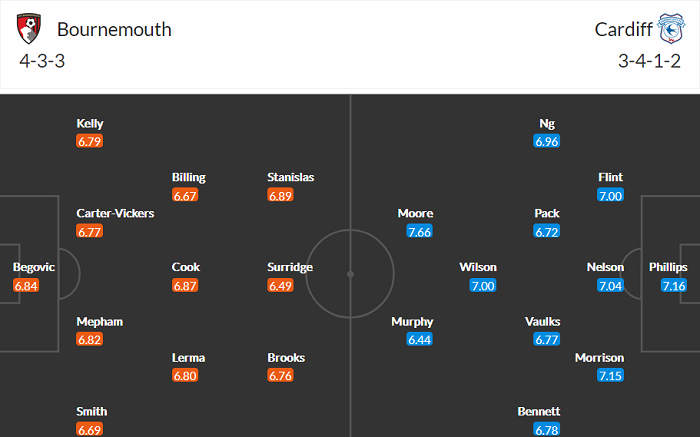Select Cardiff goalkeeper Phillips
The height and width of the screenshot is (437, 700).
click(x=668, y=267)
